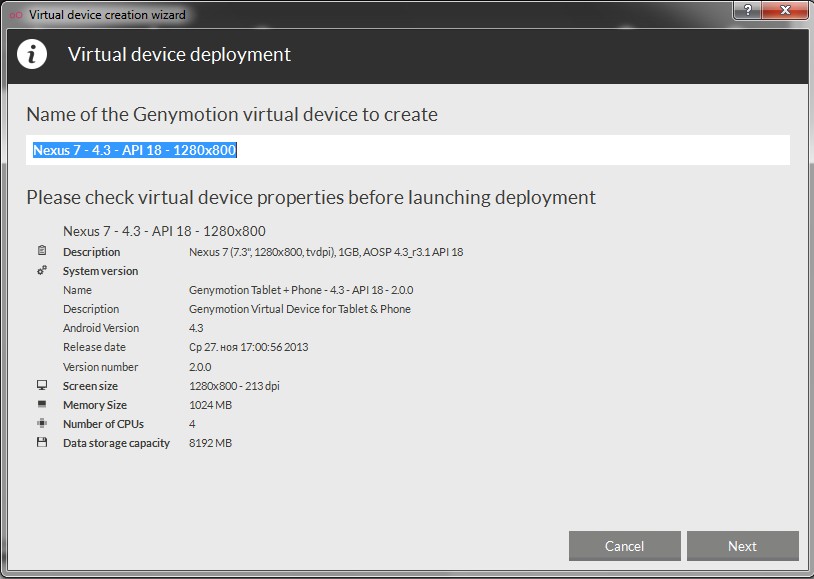Image resolution: width=814 pixels, height=579 pixels.
Task: Click the 'Version number' label
Action: click(101, 367)
